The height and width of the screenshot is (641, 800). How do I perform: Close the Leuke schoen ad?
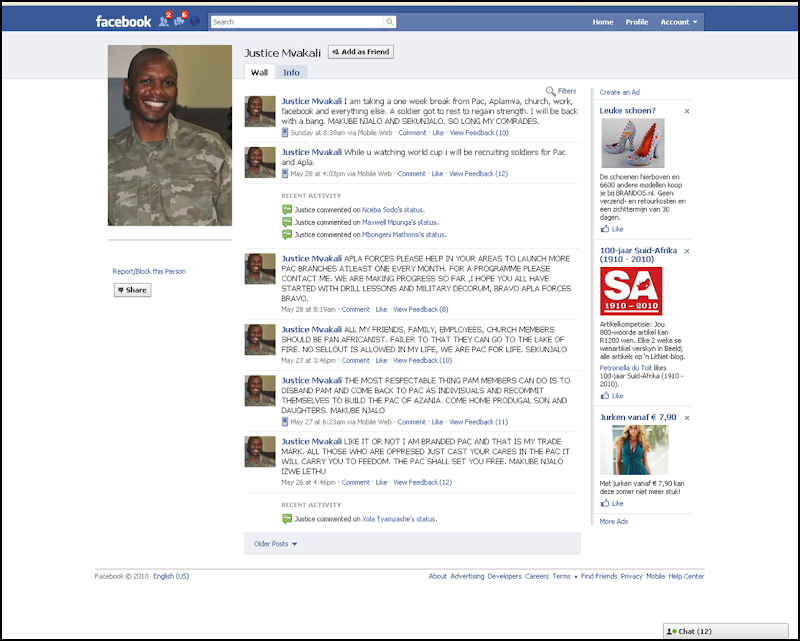(x=687, y=111)
